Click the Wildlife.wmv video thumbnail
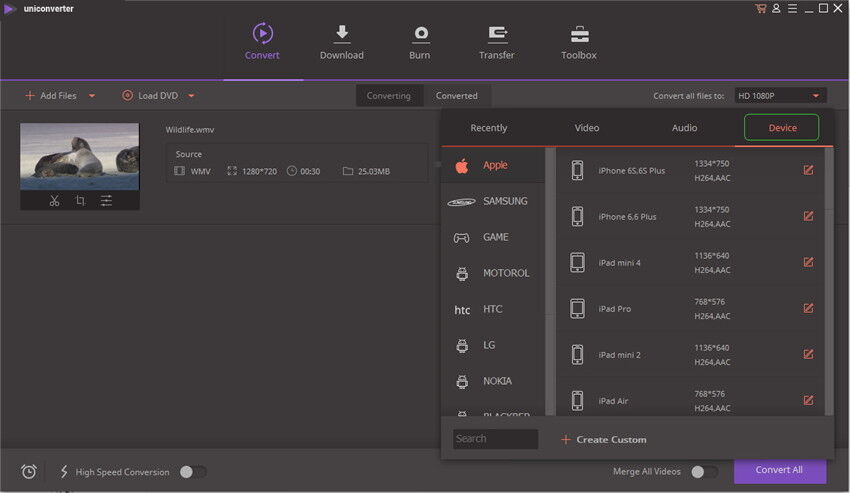 click(x=80, y=156)
